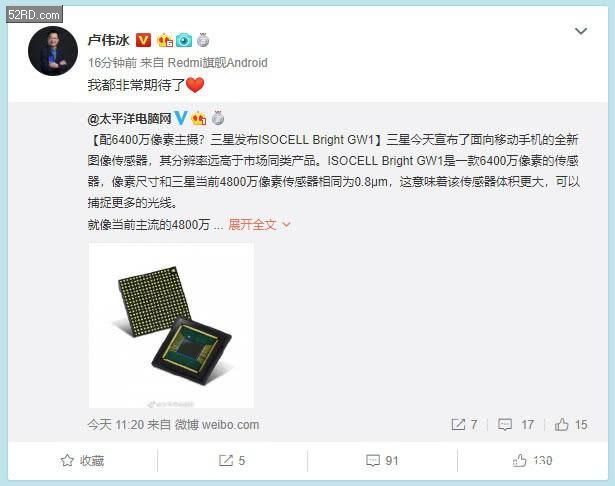Click the teal camera badge icon
The width and height of the screenshot is (615, 486).
pyautogui.click(x=184, y=40)
